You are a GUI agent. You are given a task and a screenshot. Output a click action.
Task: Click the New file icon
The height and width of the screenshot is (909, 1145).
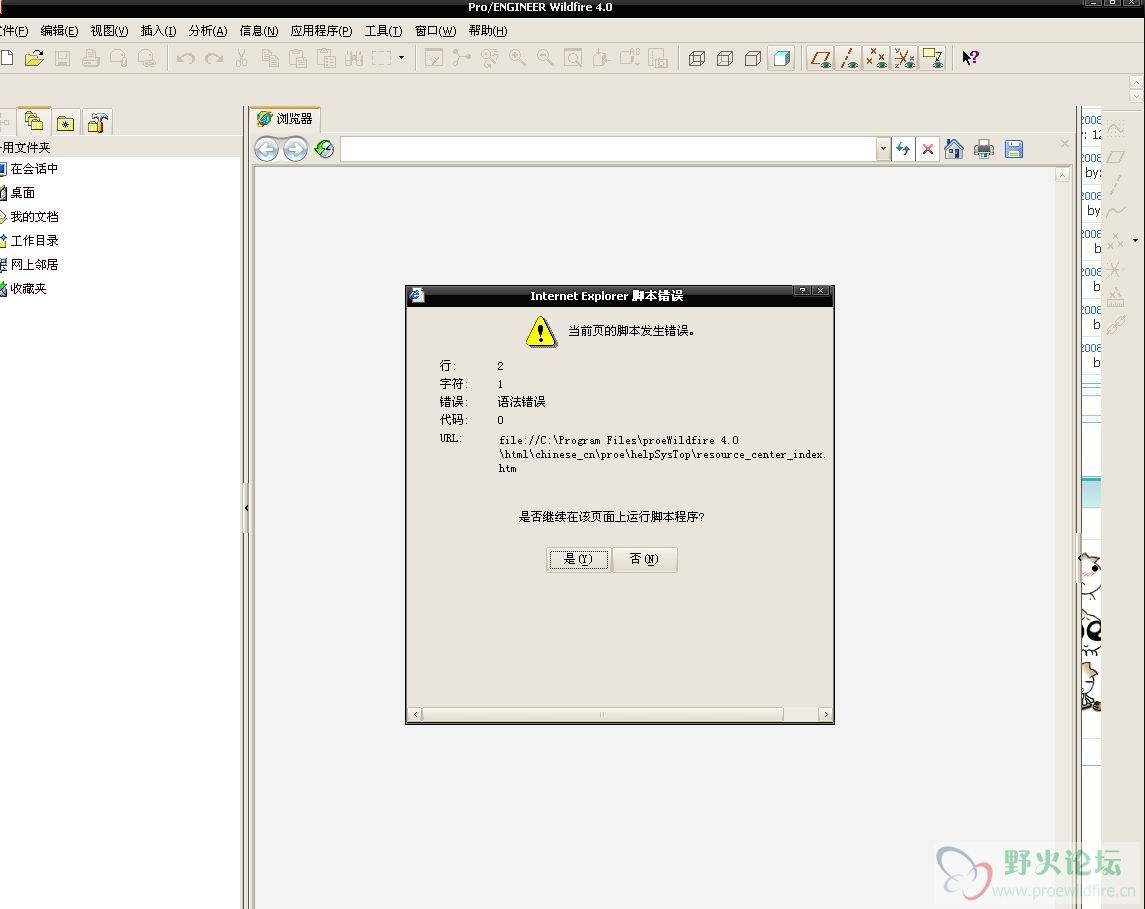pos(7,58)
